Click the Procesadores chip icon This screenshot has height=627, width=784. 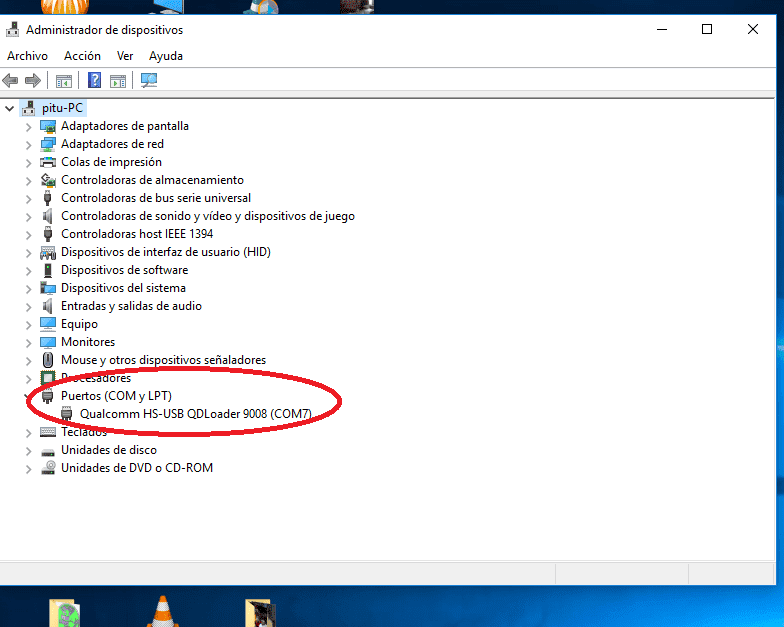pyautogui.click(x=48, y=378)
